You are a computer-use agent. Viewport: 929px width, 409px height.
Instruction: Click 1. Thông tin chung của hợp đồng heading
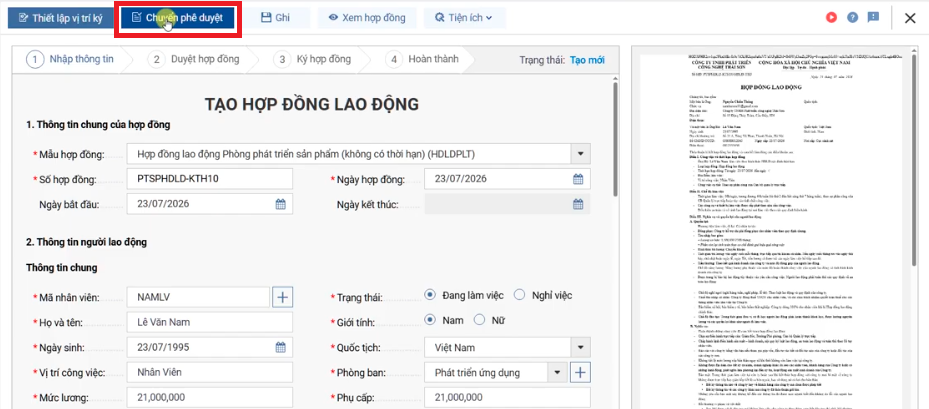pyautogui.click(x=98, y=124)
